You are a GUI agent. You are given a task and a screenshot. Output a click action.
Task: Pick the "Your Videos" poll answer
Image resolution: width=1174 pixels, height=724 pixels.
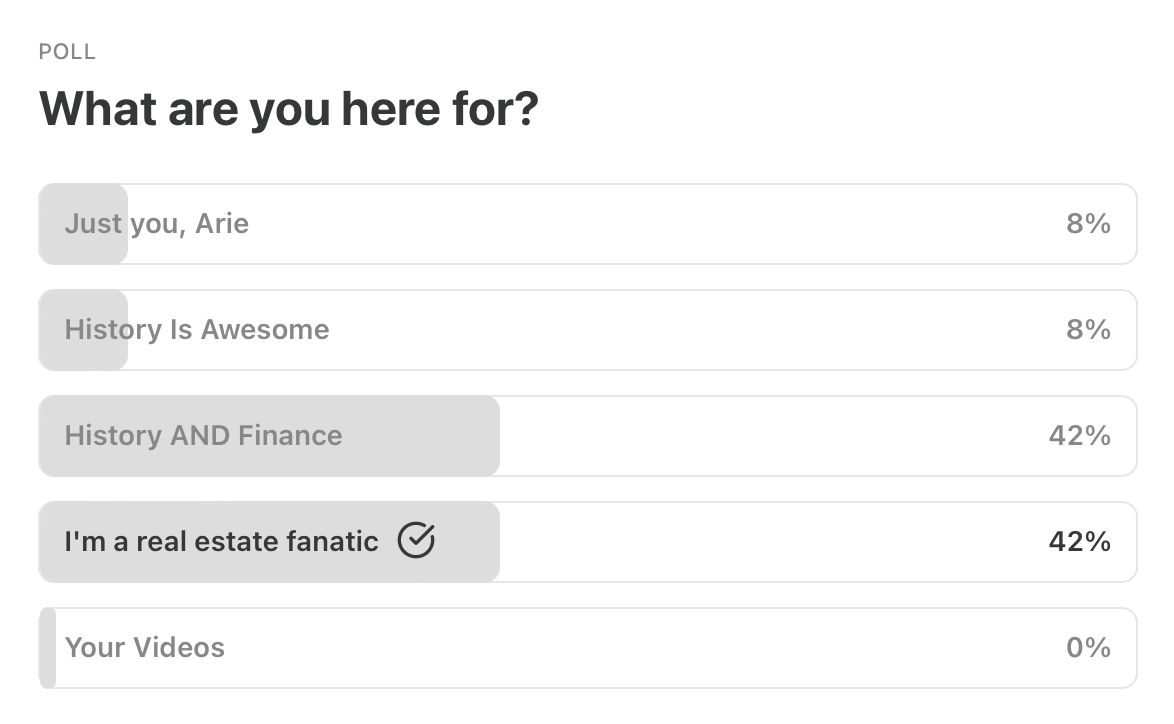point(145,647)
